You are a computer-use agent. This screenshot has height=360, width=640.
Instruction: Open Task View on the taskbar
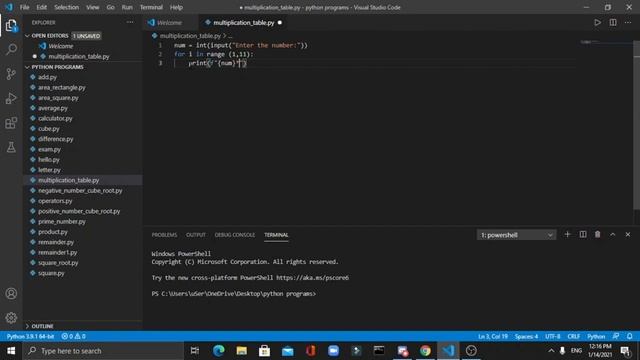[x=195, y=351]
